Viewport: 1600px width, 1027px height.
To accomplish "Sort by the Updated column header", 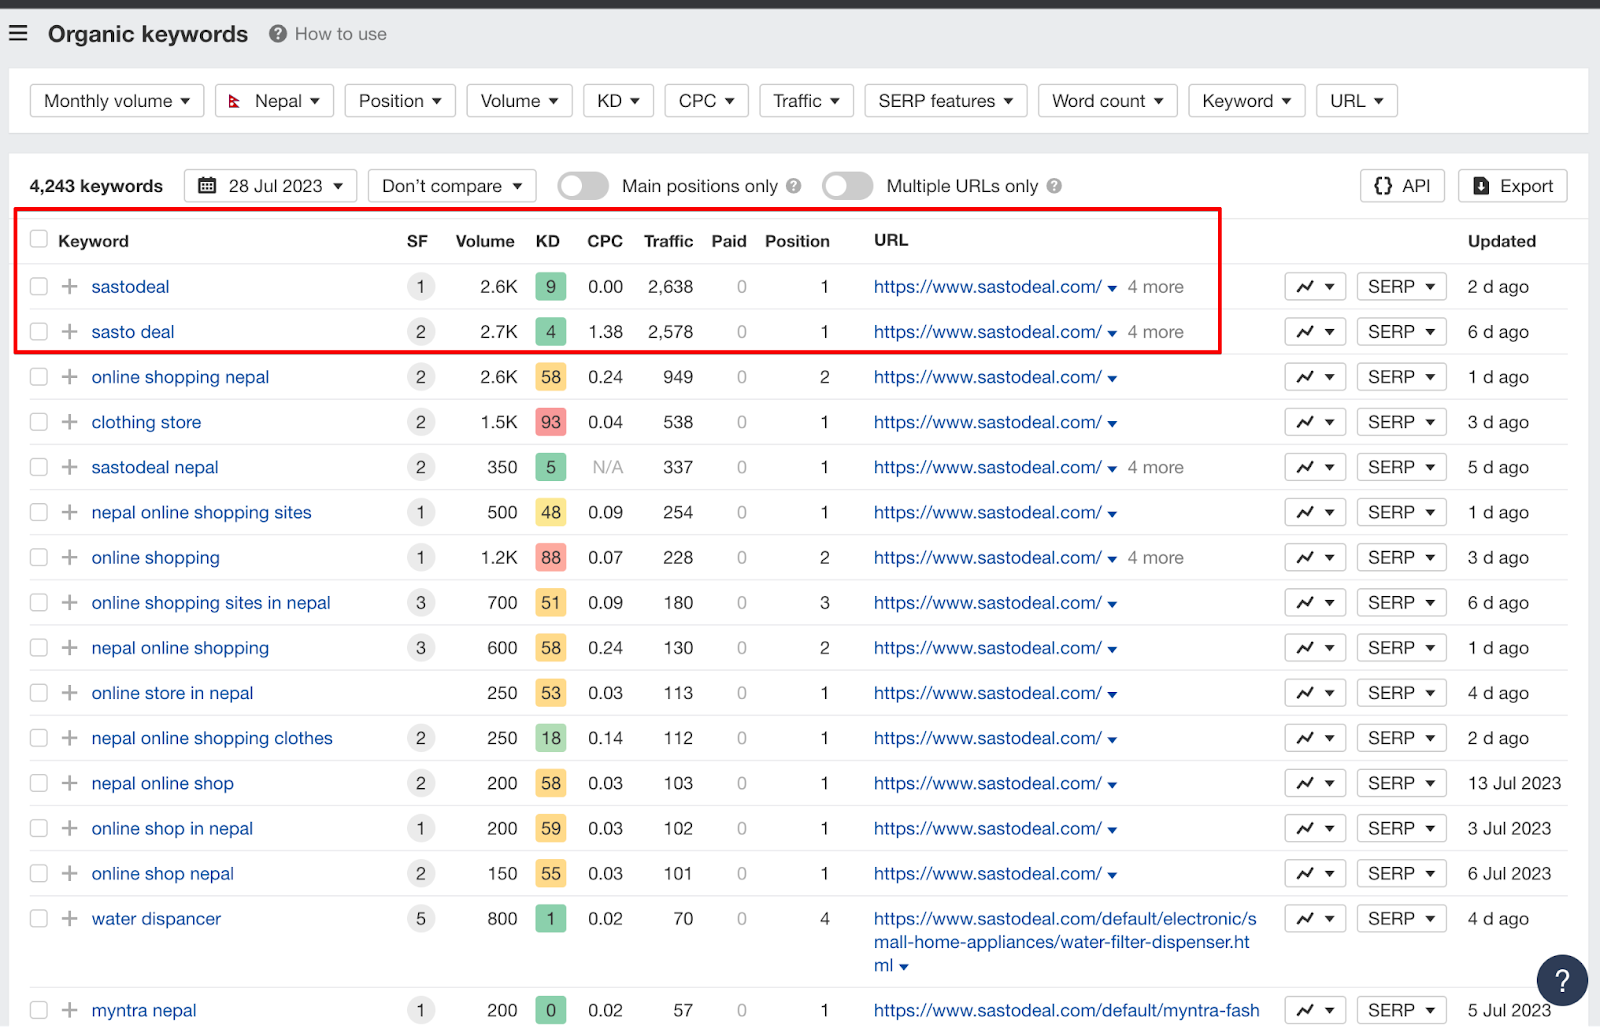I will click(x=1501, y=241).
